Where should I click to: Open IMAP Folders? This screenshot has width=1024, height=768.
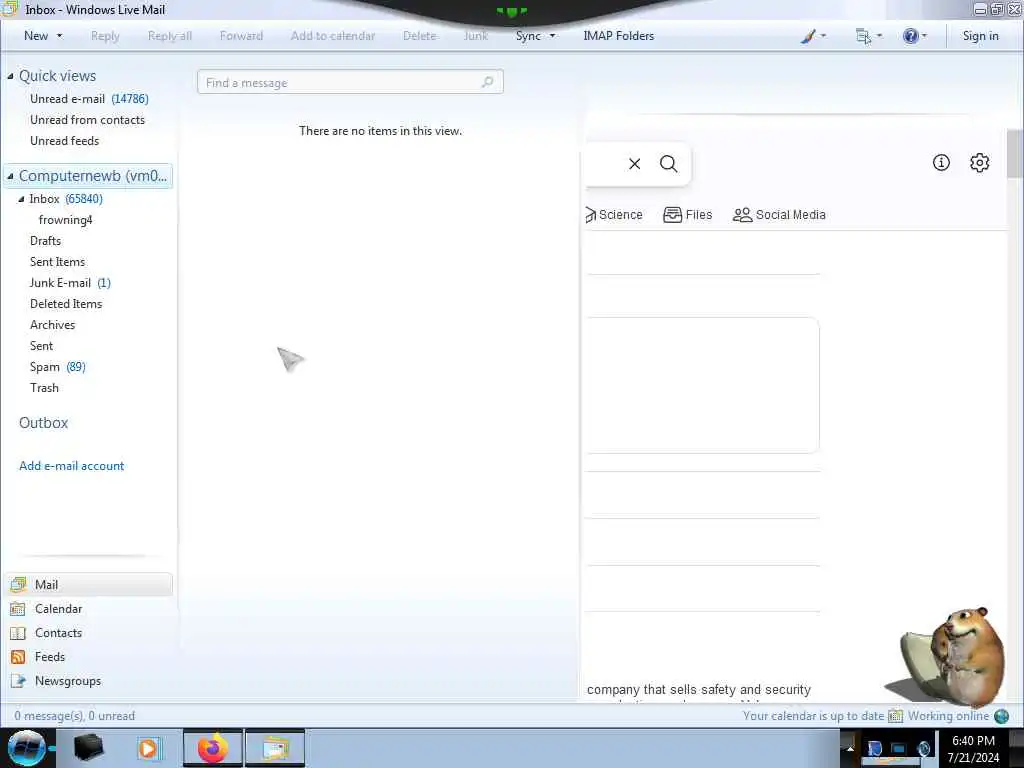tap(618, 36)
